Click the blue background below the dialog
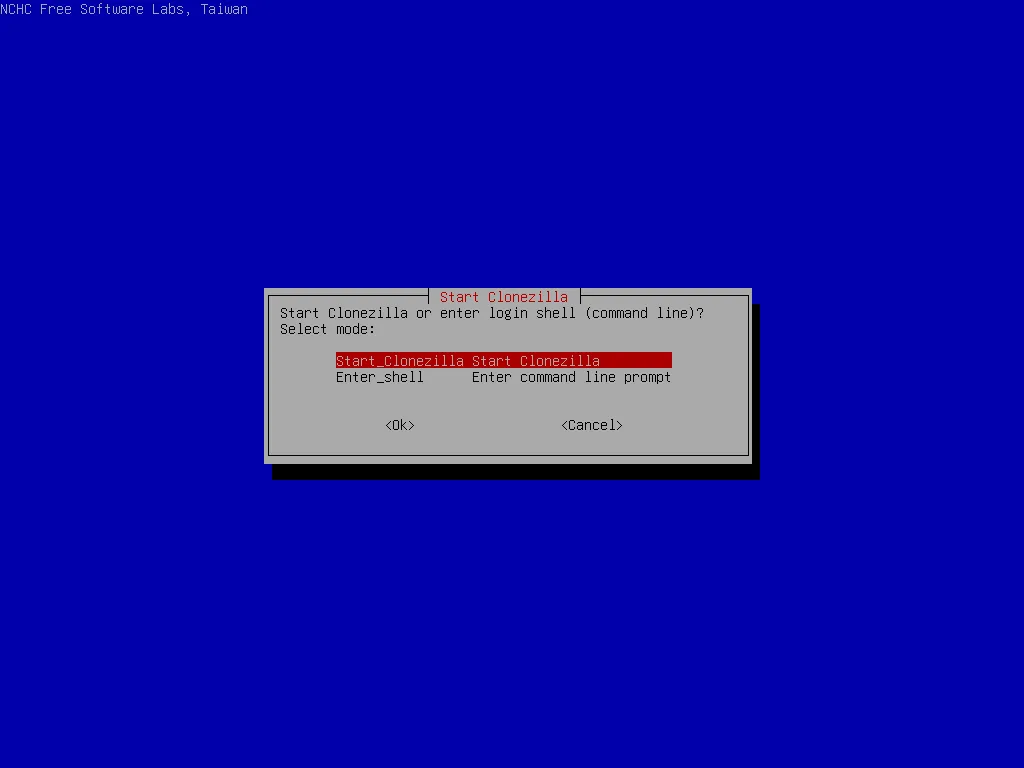 coord(512,620)
